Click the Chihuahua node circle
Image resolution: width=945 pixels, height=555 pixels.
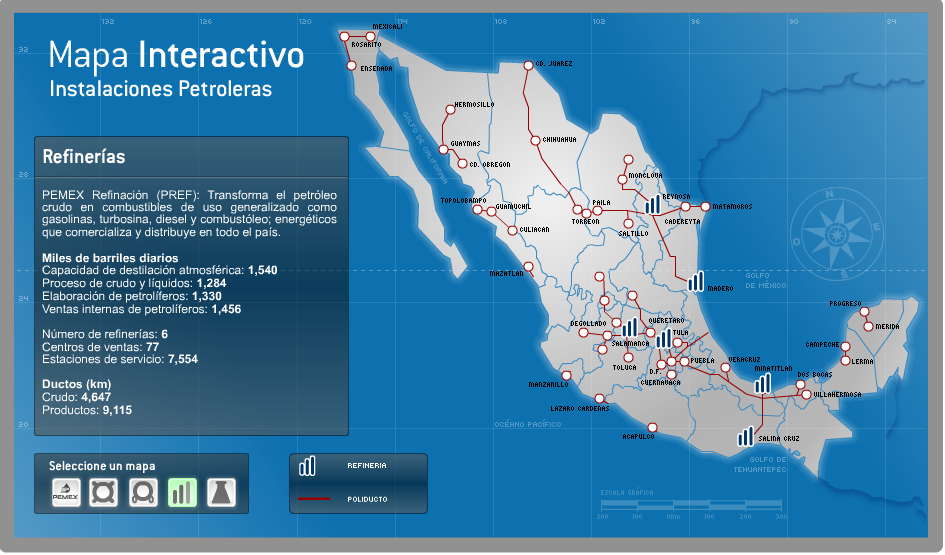tap(535, 140)
